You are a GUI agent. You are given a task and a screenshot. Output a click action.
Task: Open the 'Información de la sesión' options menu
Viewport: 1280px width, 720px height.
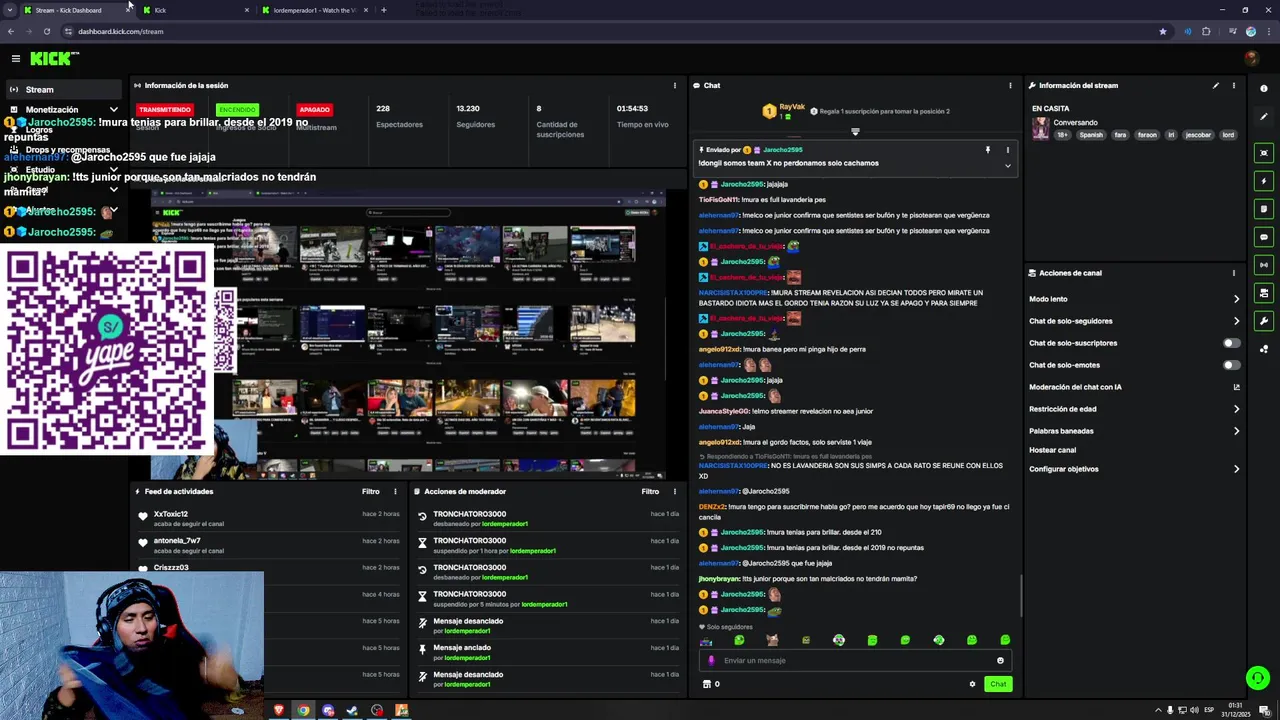click(x=675, y=86)
